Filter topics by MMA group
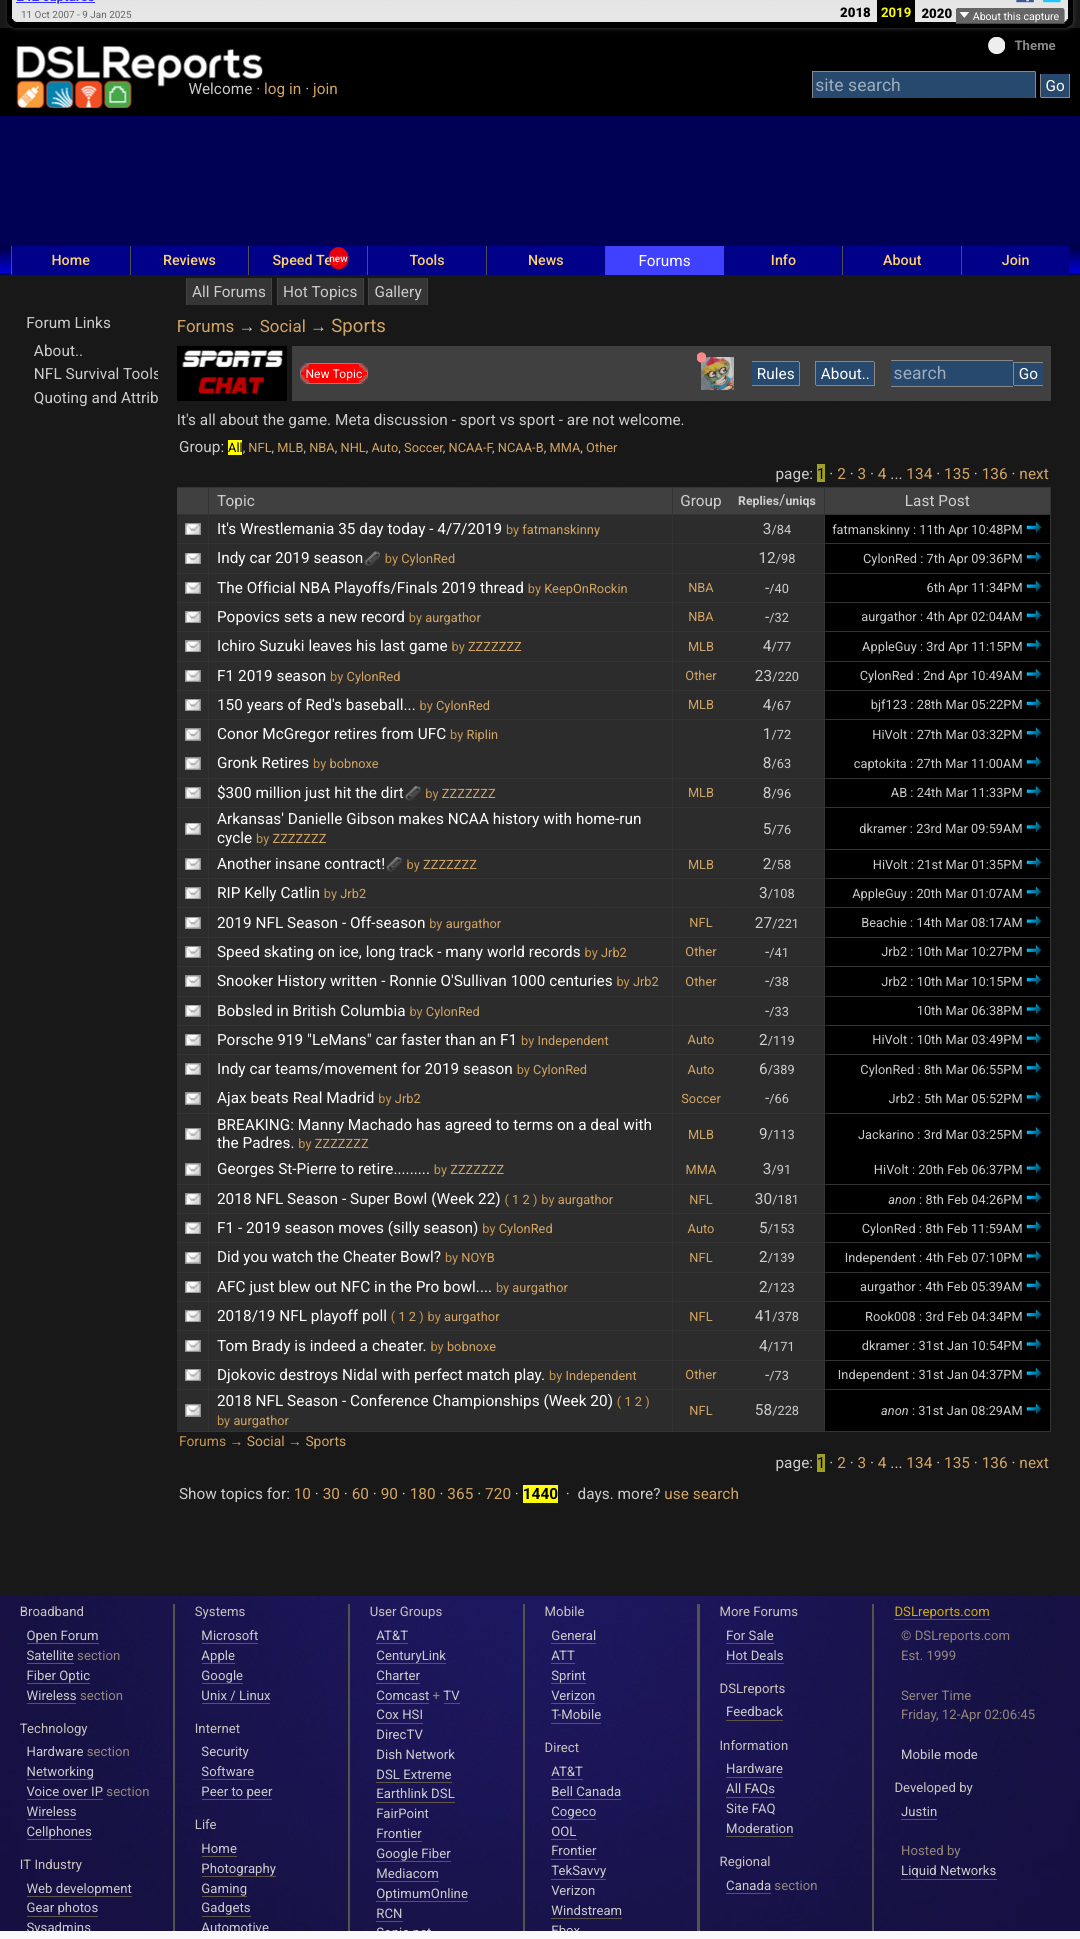This screenshot has height=1939, width=1080. (564, 448)
